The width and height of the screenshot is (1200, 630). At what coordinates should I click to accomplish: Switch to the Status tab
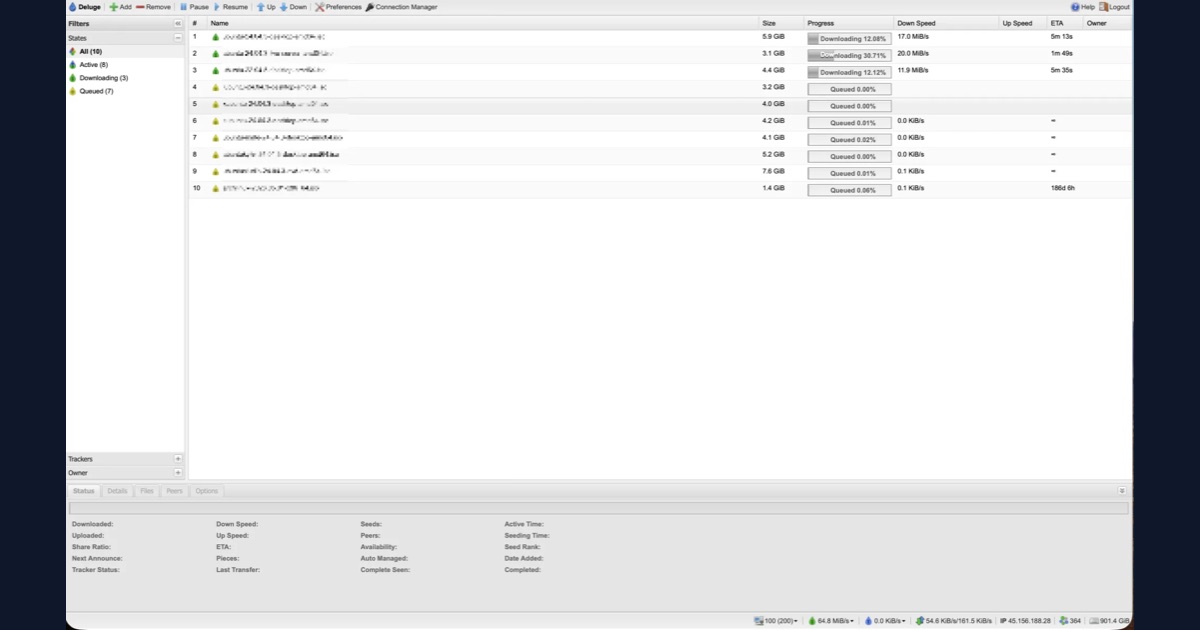(84, 491)
